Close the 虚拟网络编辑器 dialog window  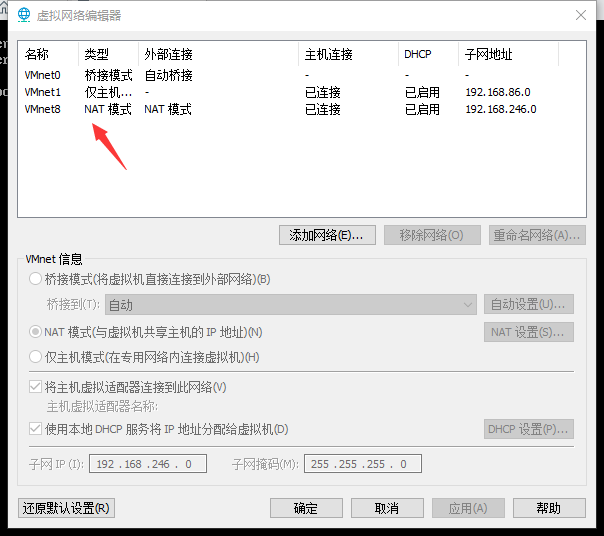coord(581,15)
